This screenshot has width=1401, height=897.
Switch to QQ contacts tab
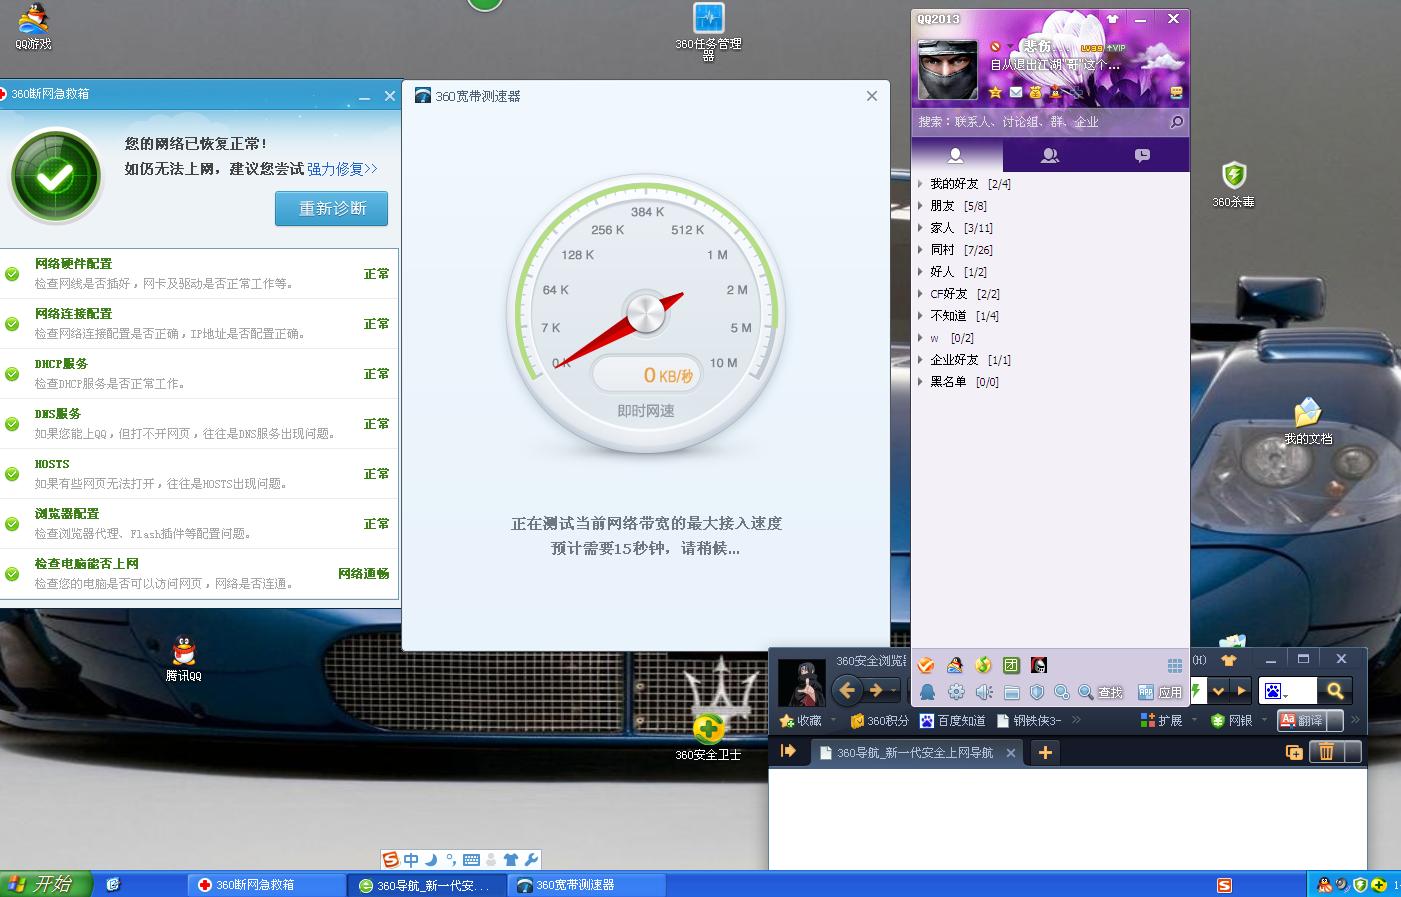(956, 155)
